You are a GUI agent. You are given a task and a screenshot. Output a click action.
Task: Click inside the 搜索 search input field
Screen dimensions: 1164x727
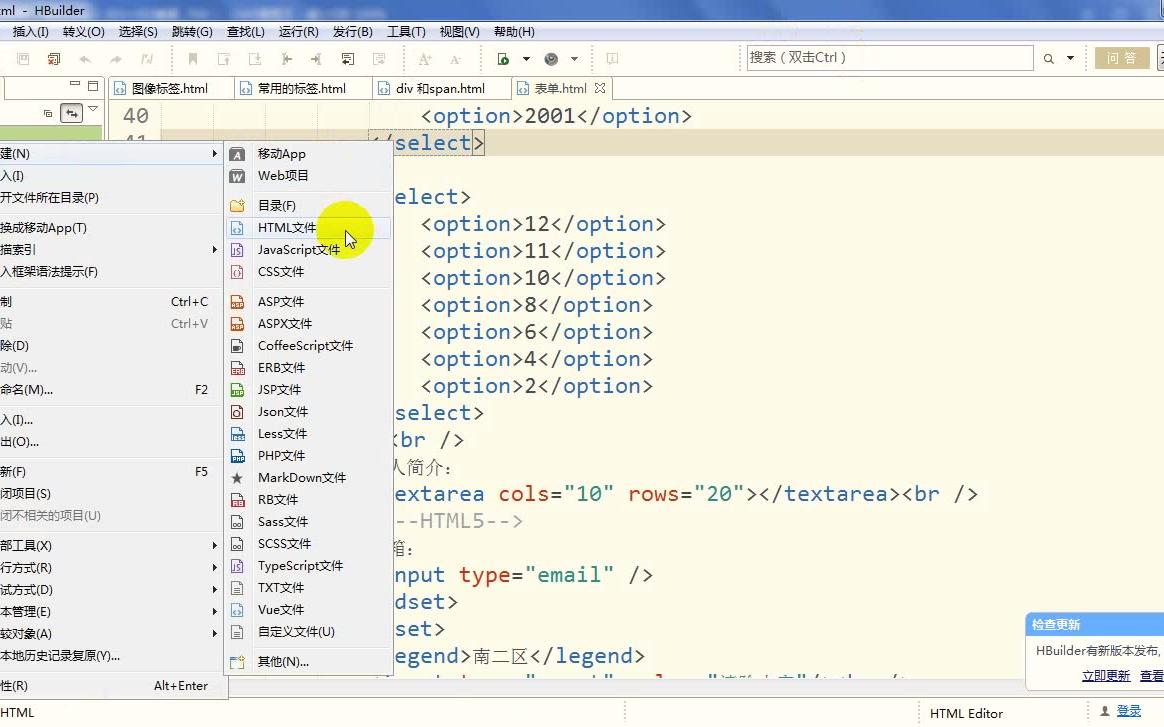pos(890,58)
